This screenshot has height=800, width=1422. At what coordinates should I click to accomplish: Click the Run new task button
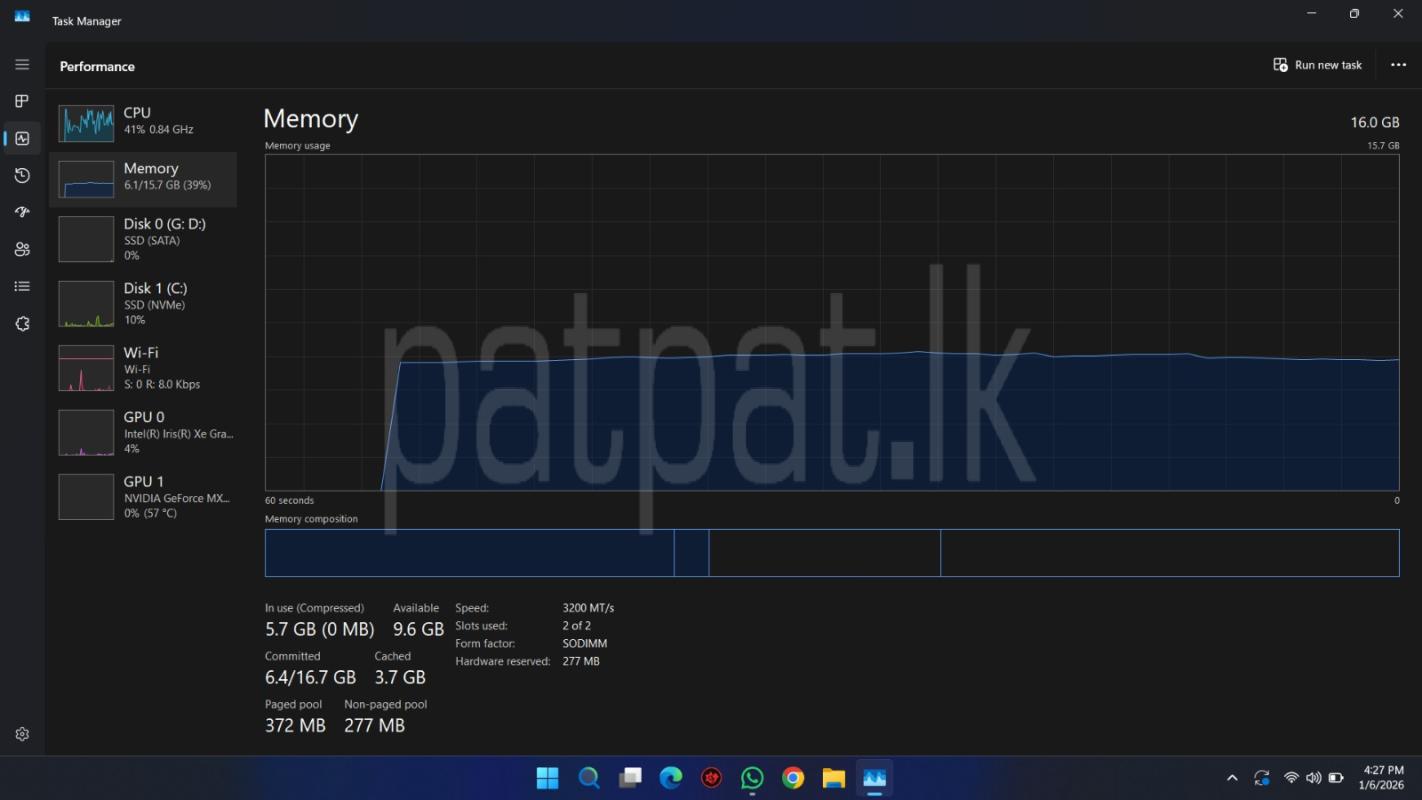coord(1317,65)
